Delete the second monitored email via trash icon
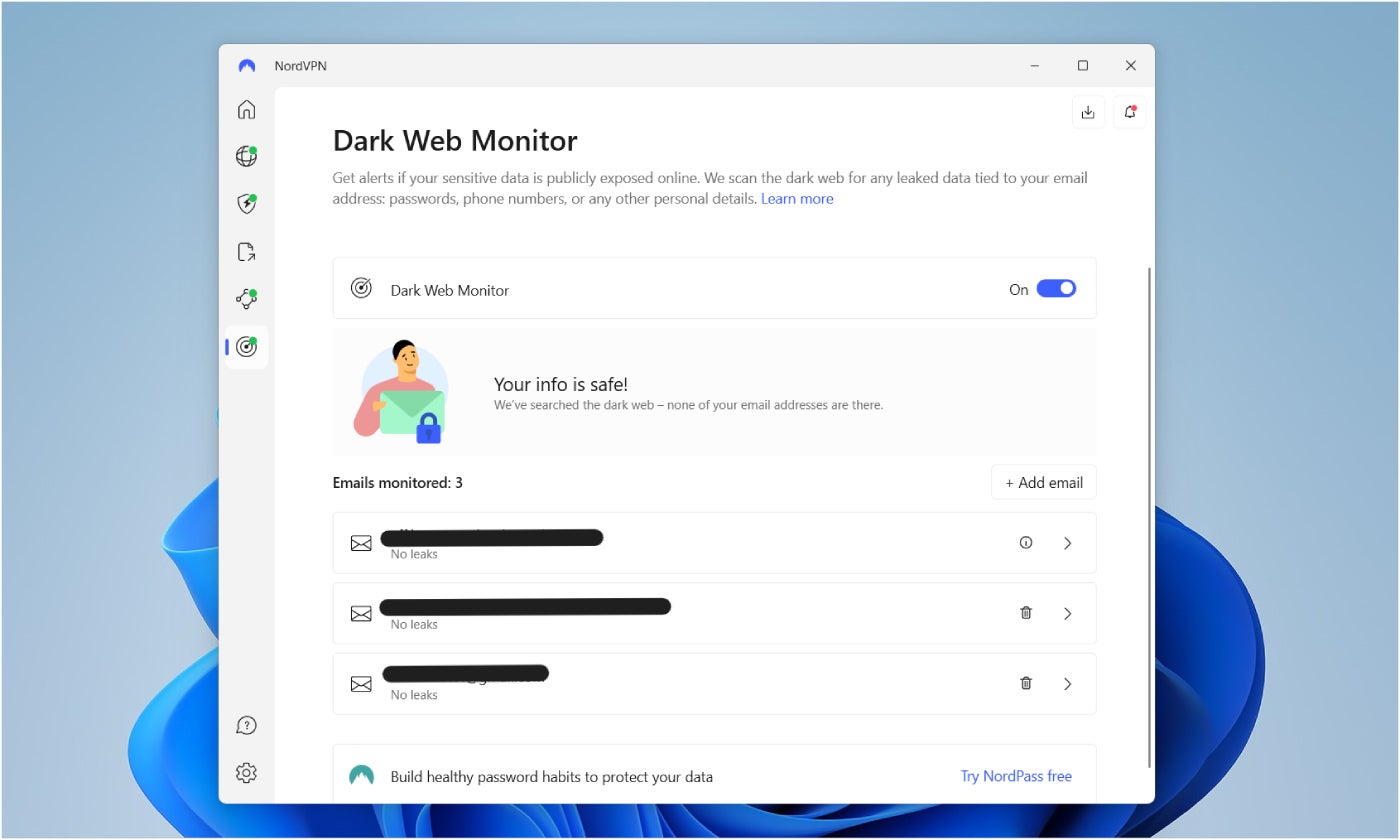This screenshot has height=840, width=1400. (x=1026, y=613)
